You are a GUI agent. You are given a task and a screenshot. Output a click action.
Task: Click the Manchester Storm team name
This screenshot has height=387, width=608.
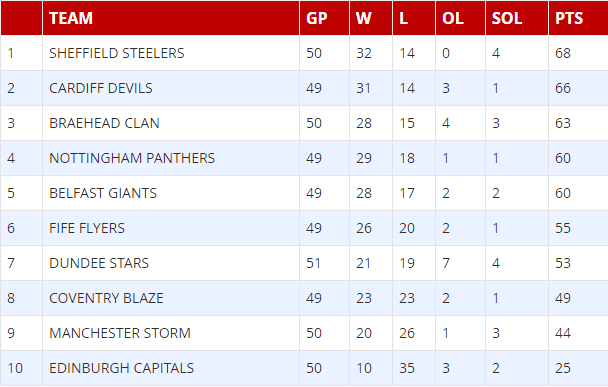click(x=120, y=333)
